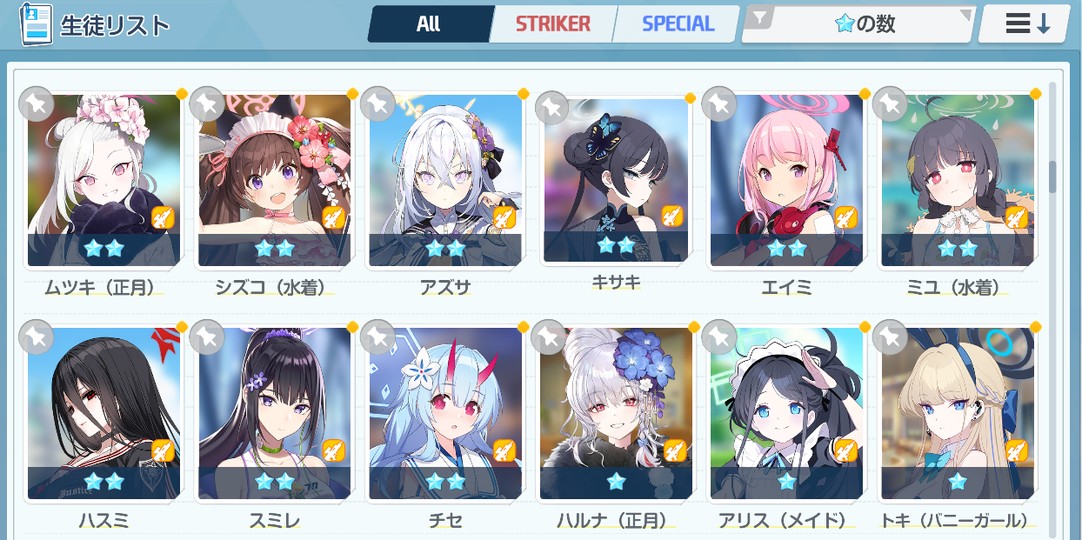Click the 生徒リスト document icon
Image resolution: width=1082 pixels, height=540 pixels.
(x=37, y=24)
